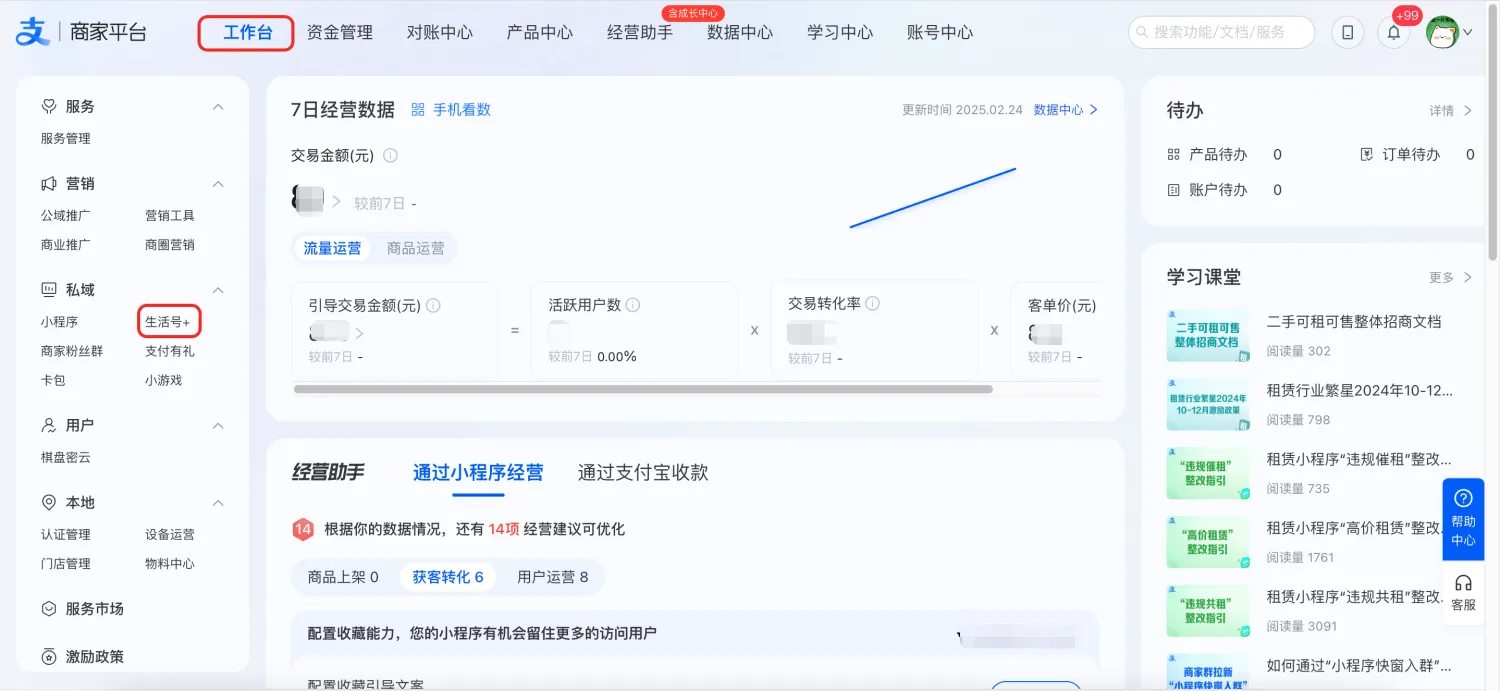Click the 搜索功能/文档/服务 search field
The width and height of the screenshot is (1500, 691).
click(1221, 33)
